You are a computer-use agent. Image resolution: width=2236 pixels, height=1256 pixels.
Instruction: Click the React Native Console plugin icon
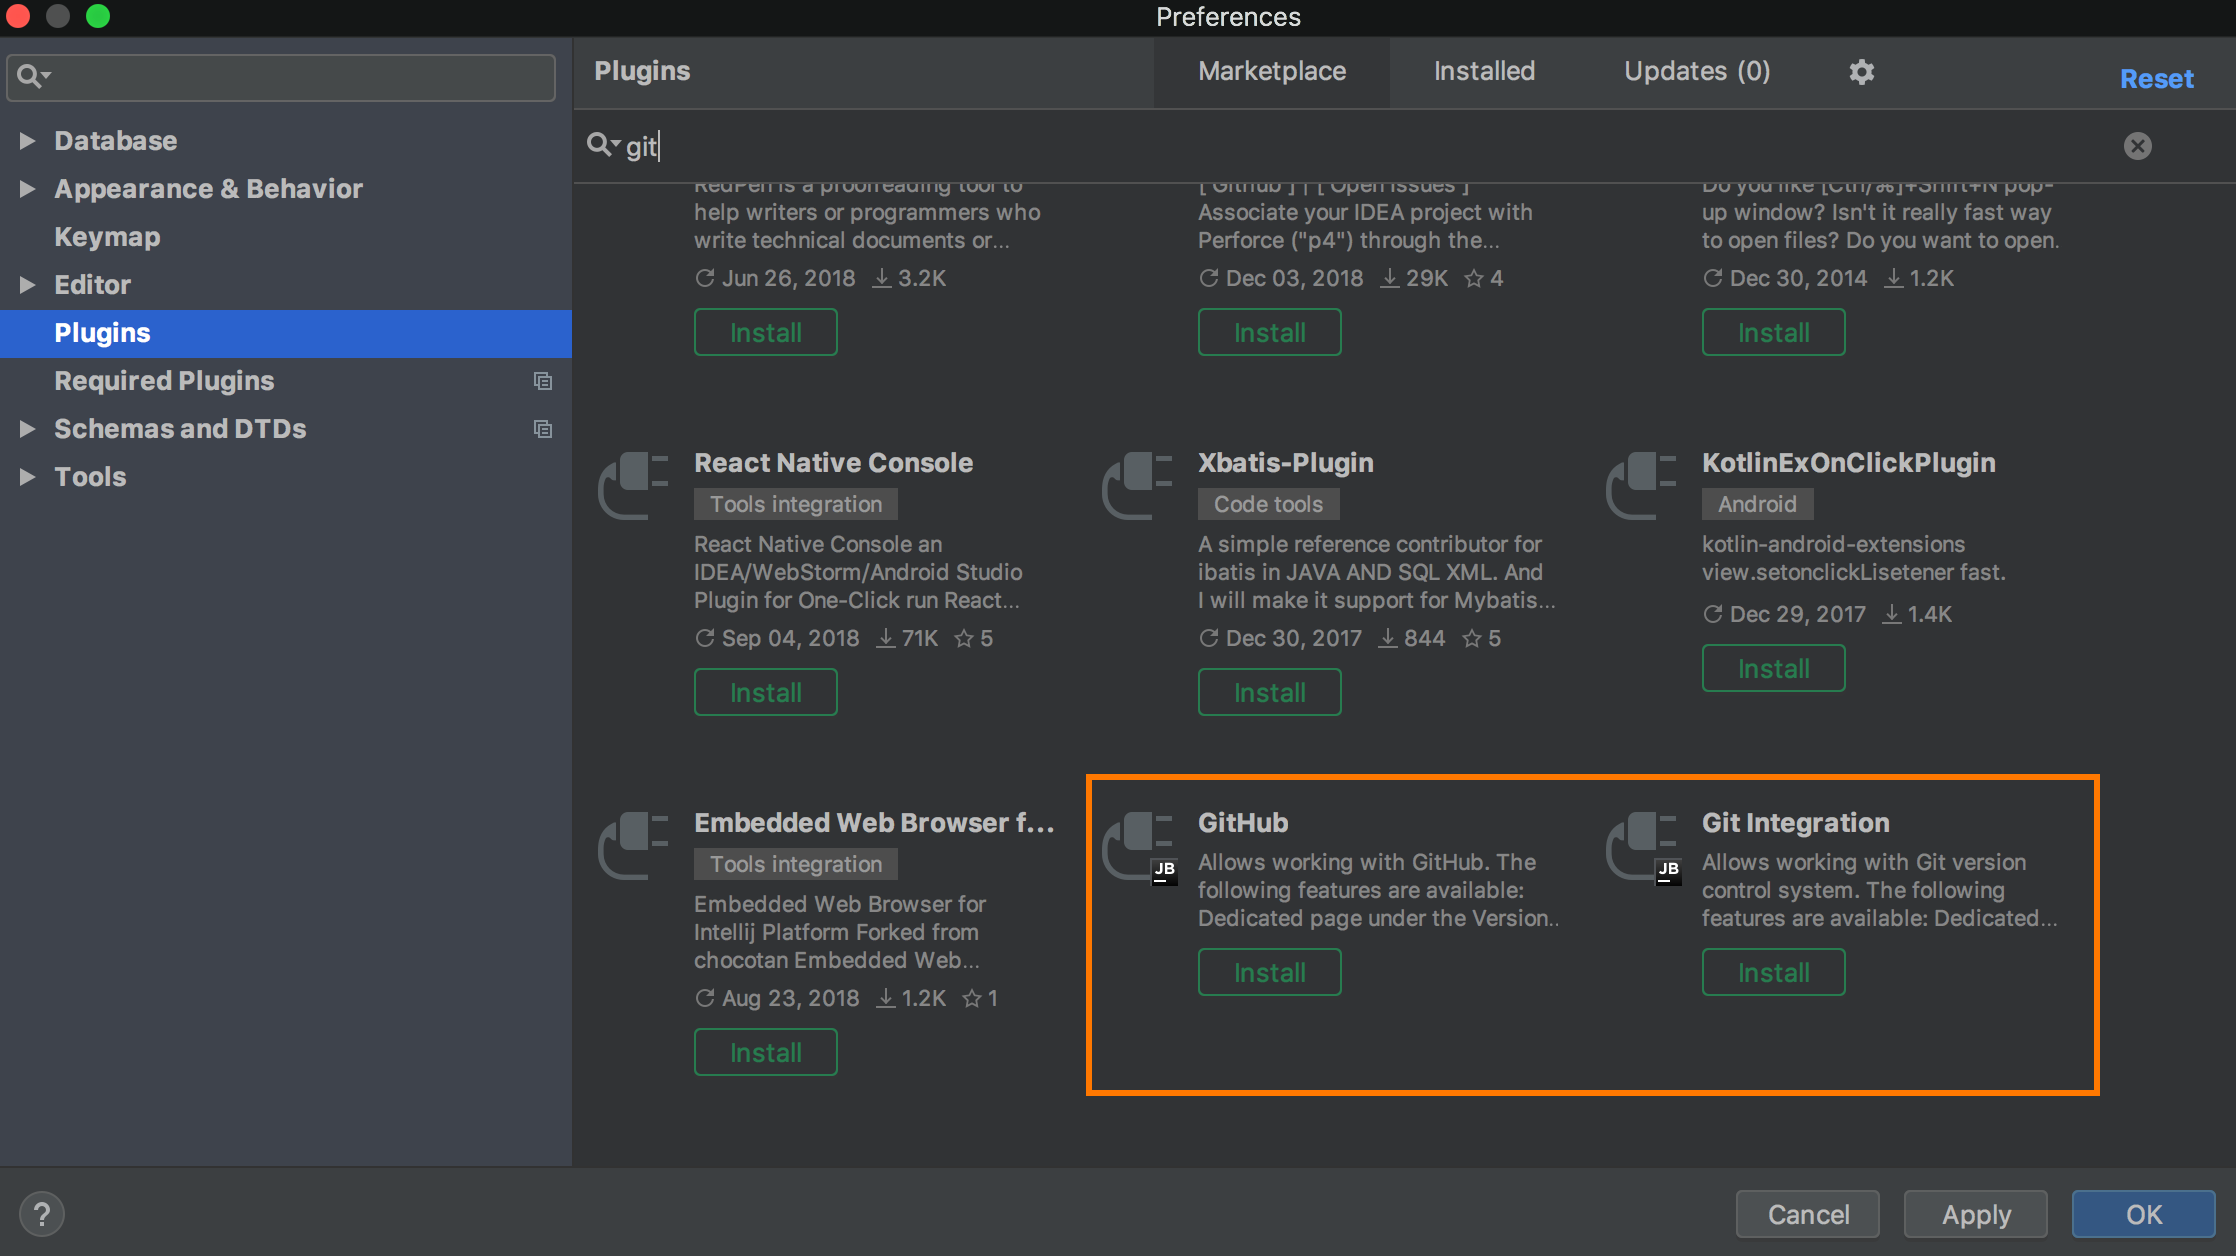click(x=633, y=486)
